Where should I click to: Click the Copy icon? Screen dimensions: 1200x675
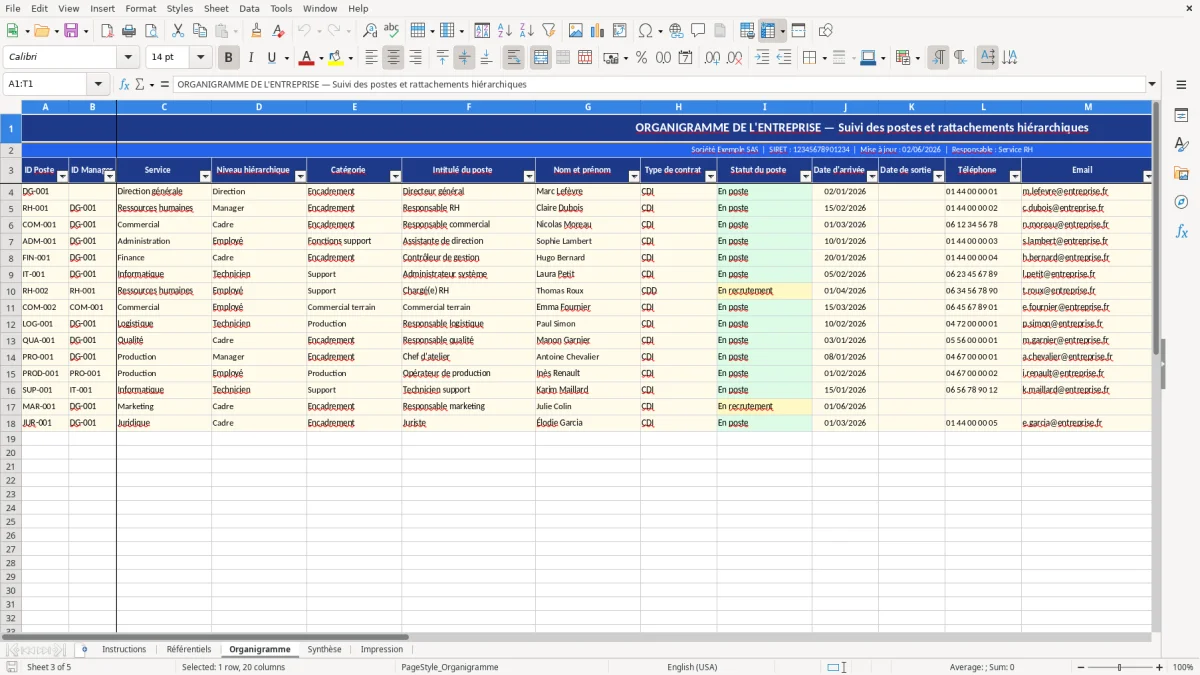(x=200, y=31)
